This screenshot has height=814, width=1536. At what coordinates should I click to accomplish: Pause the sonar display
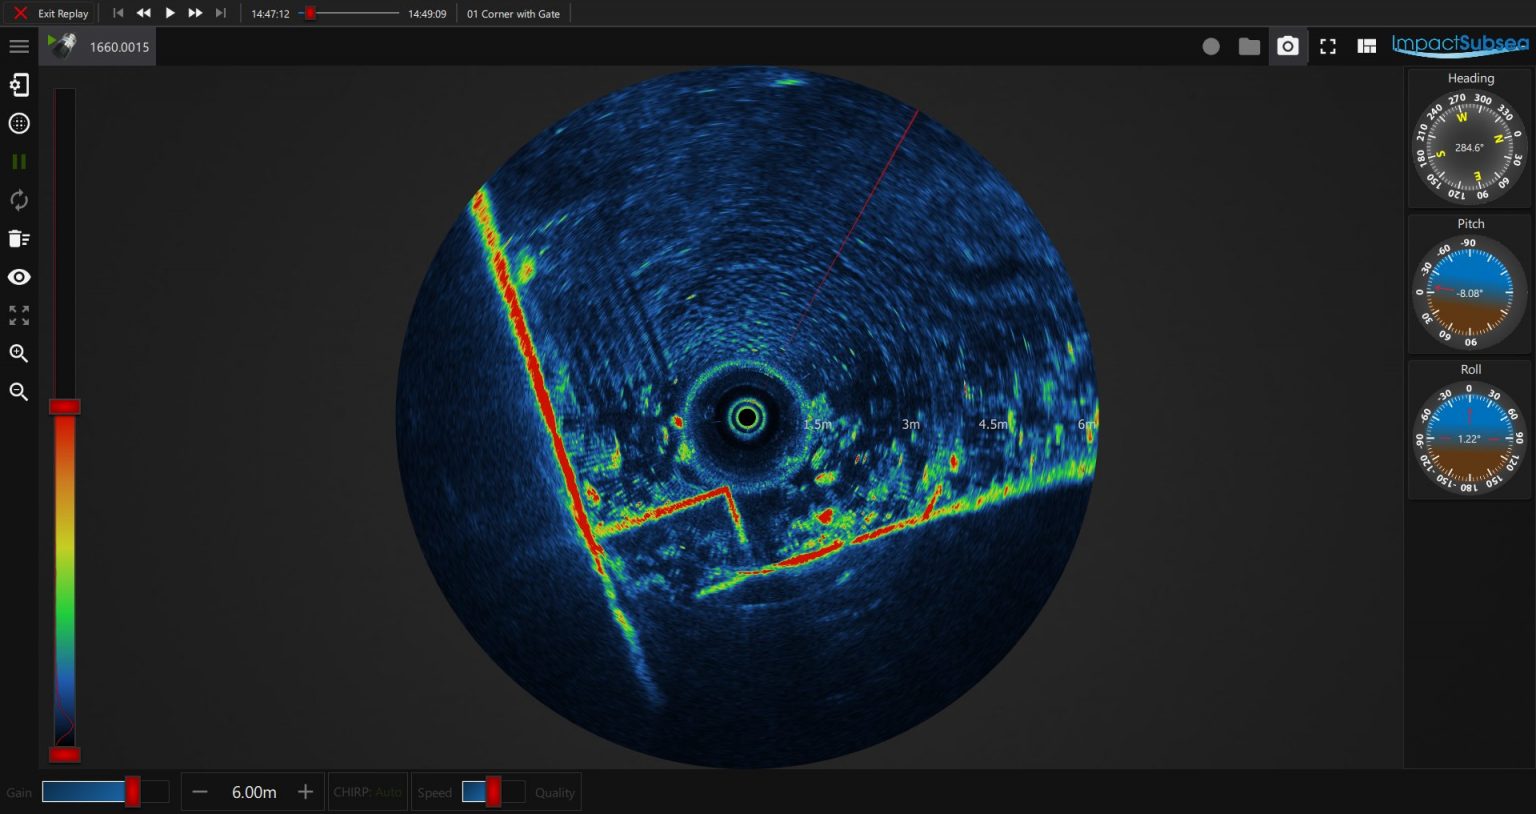(18, 161)
